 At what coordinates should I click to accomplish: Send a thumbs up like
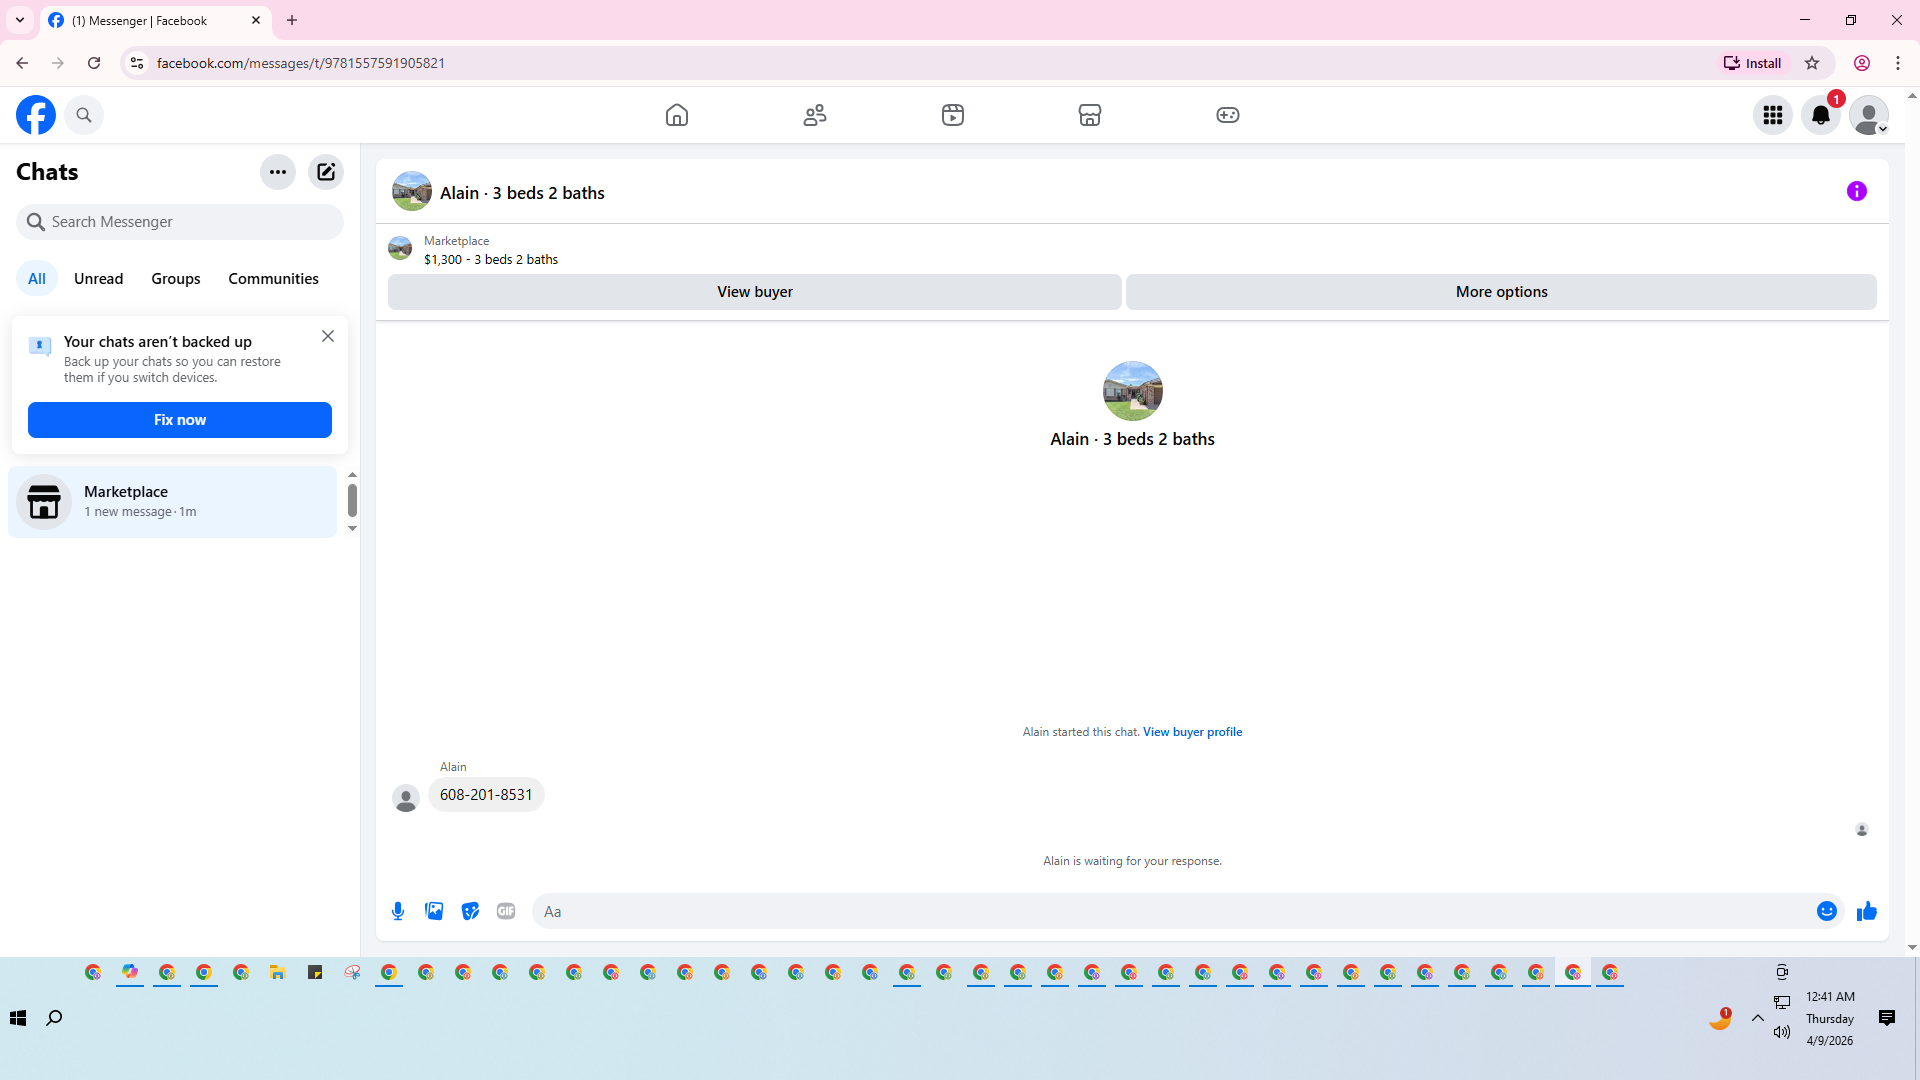(x=1866, y=911)
